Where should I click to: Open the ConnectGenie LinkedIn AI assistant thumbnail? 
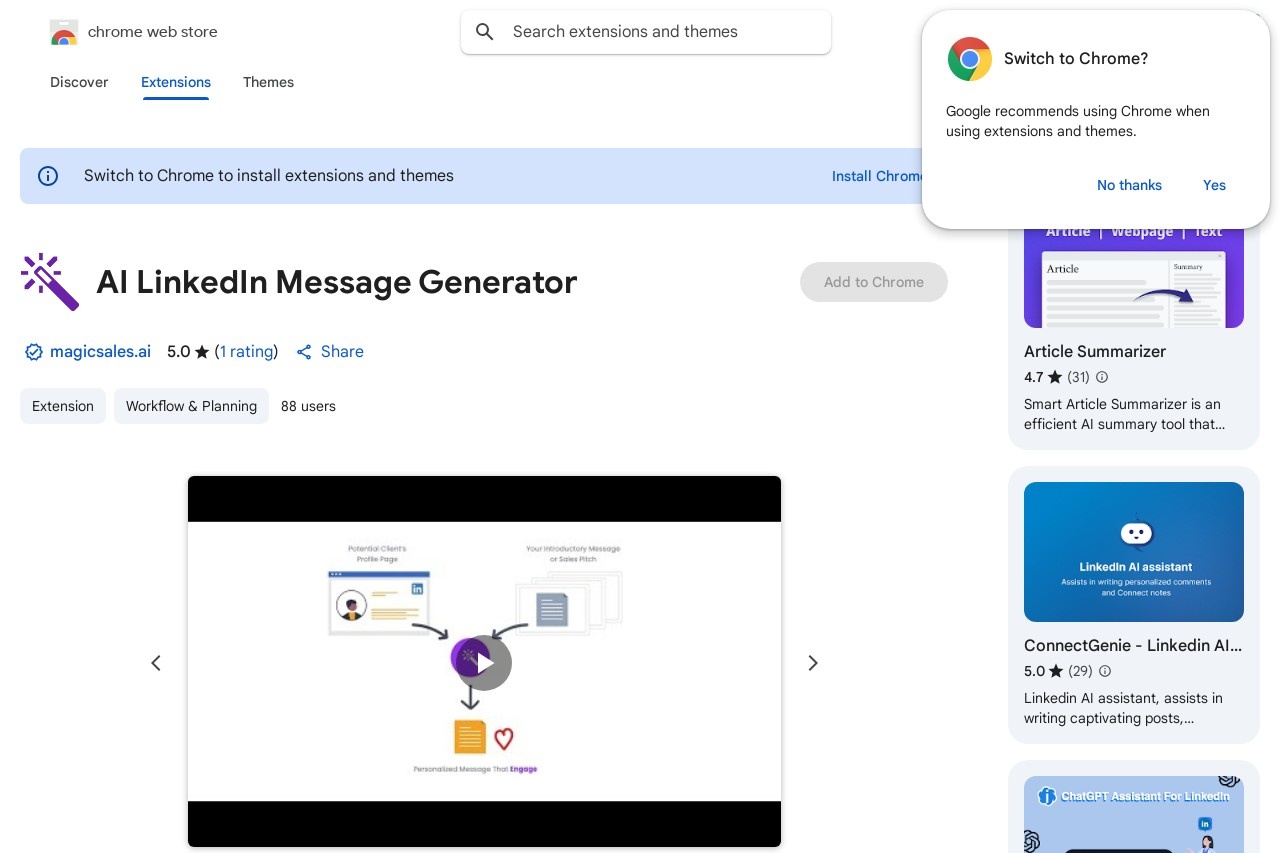pos(1134,552)
